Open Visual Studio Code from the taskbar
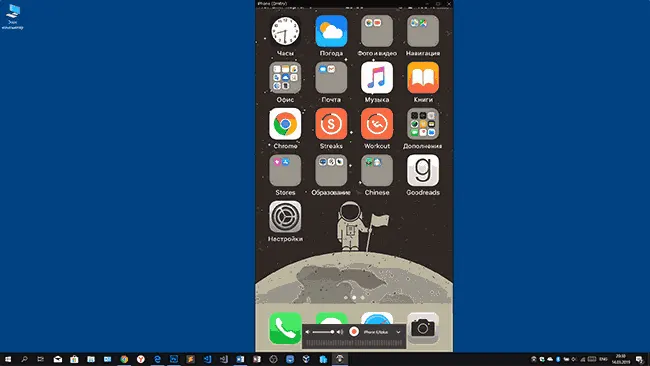 (x=207, y=359)
